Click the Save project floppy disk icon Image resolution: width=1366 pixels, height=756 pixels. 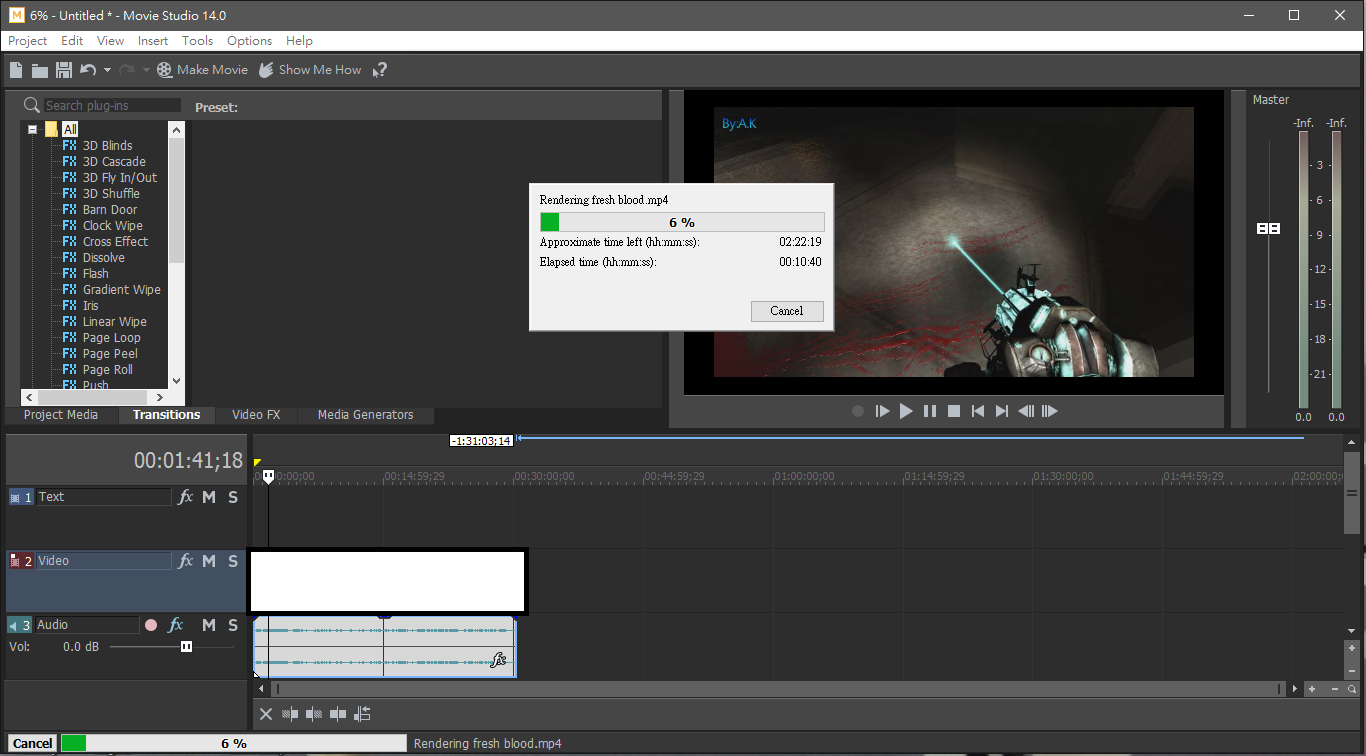point(64,70)
